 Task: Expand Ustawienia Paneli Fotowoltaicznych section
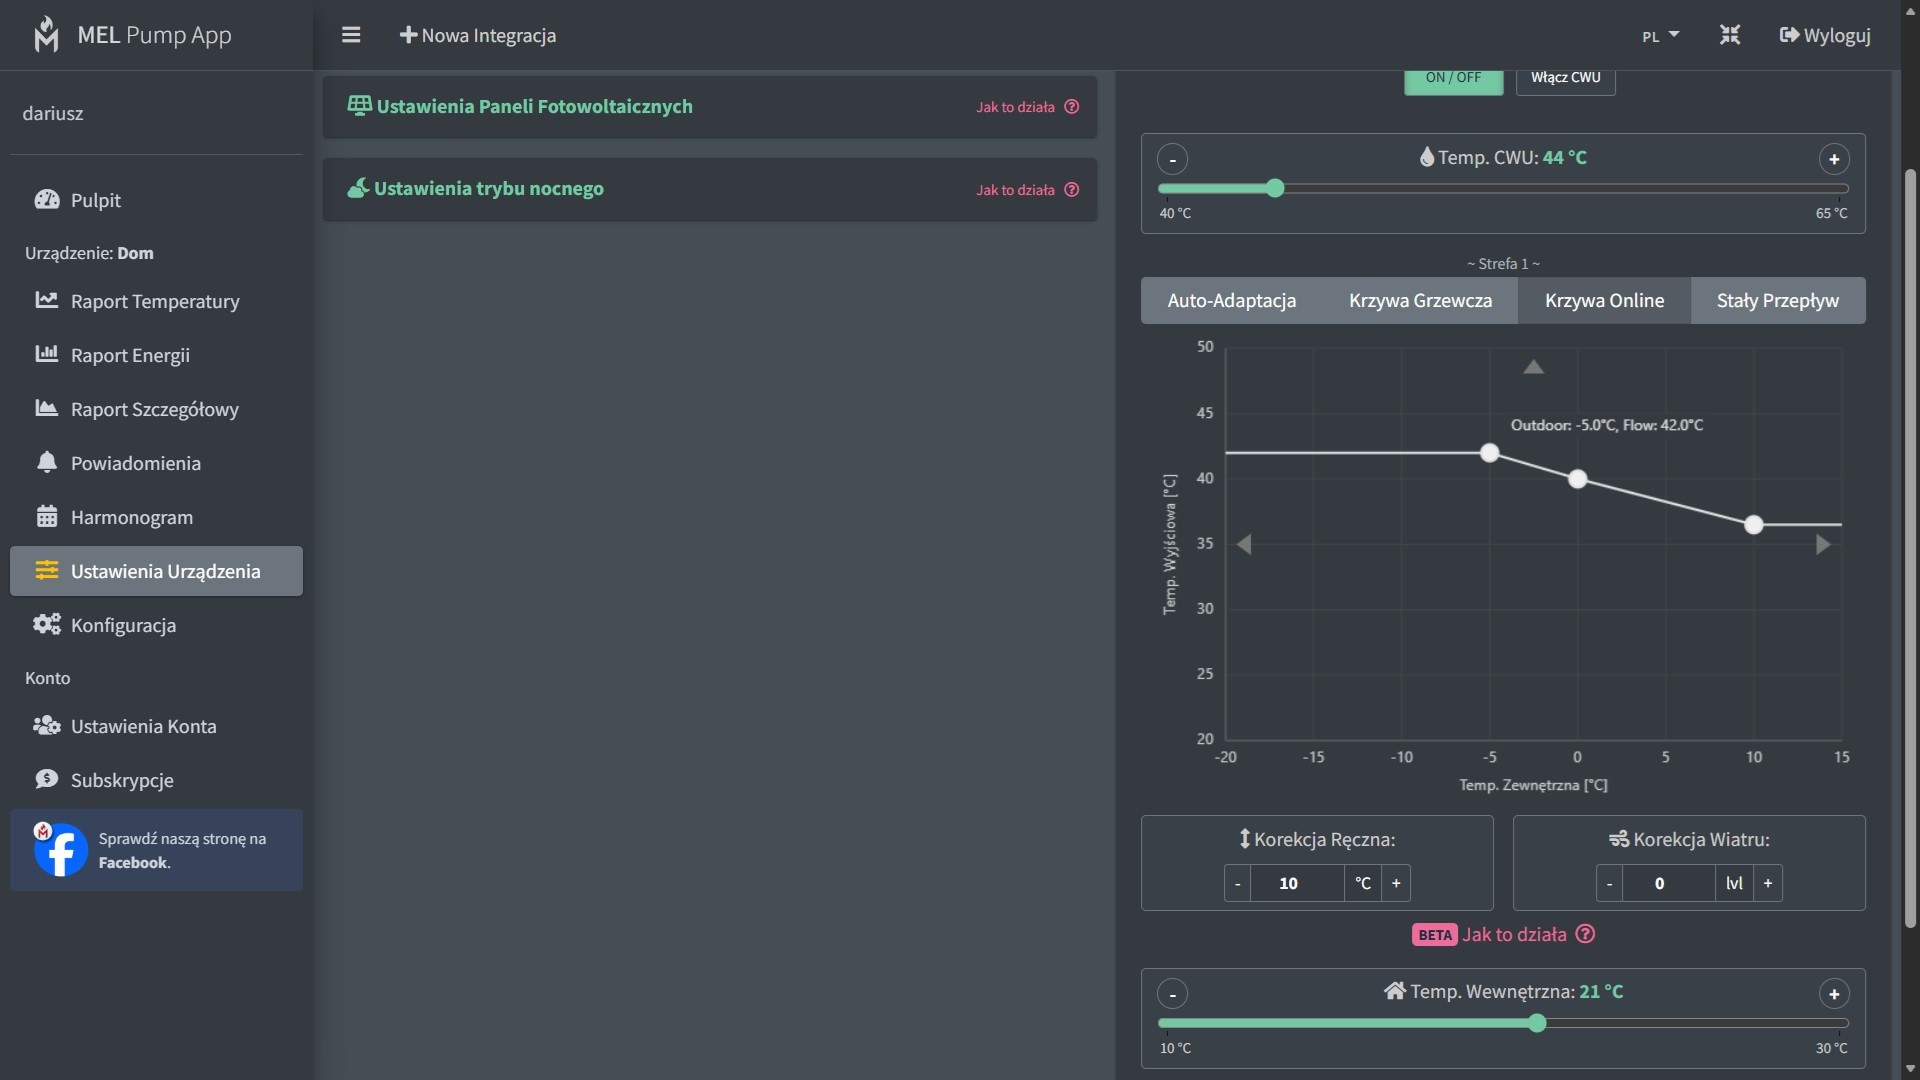(534, 106)
